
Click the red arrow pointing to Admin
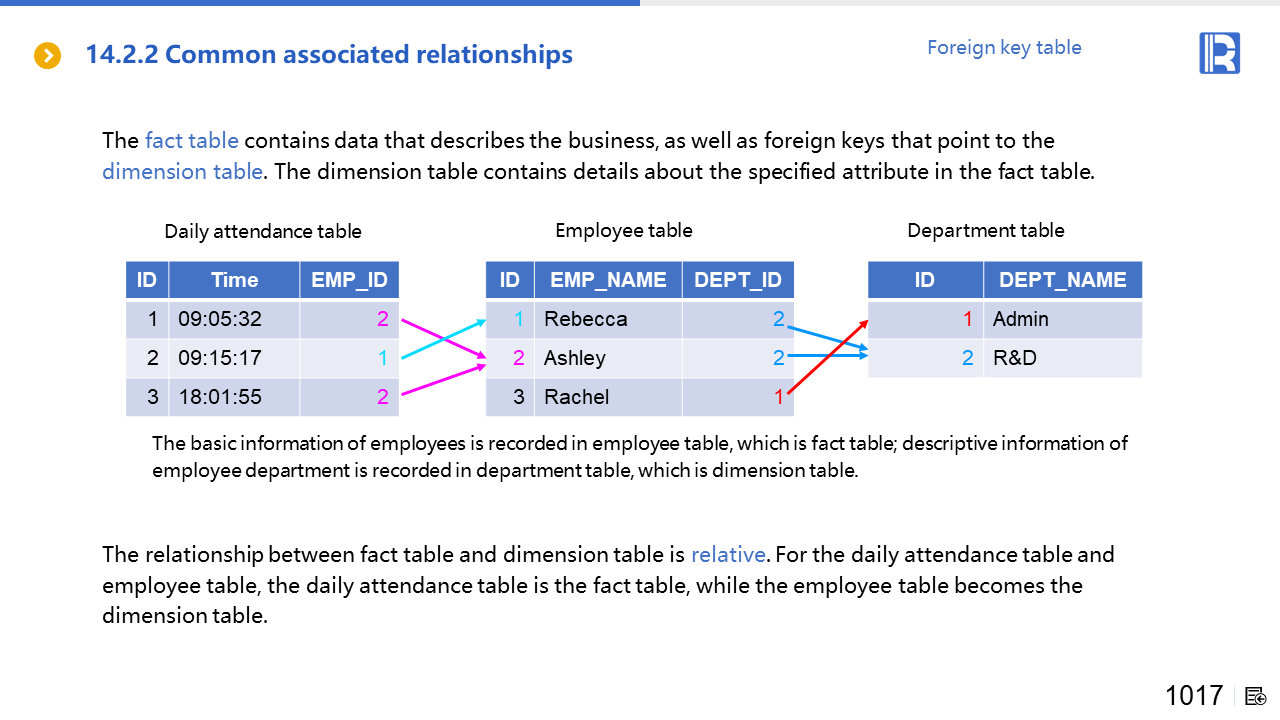[827, 357]
